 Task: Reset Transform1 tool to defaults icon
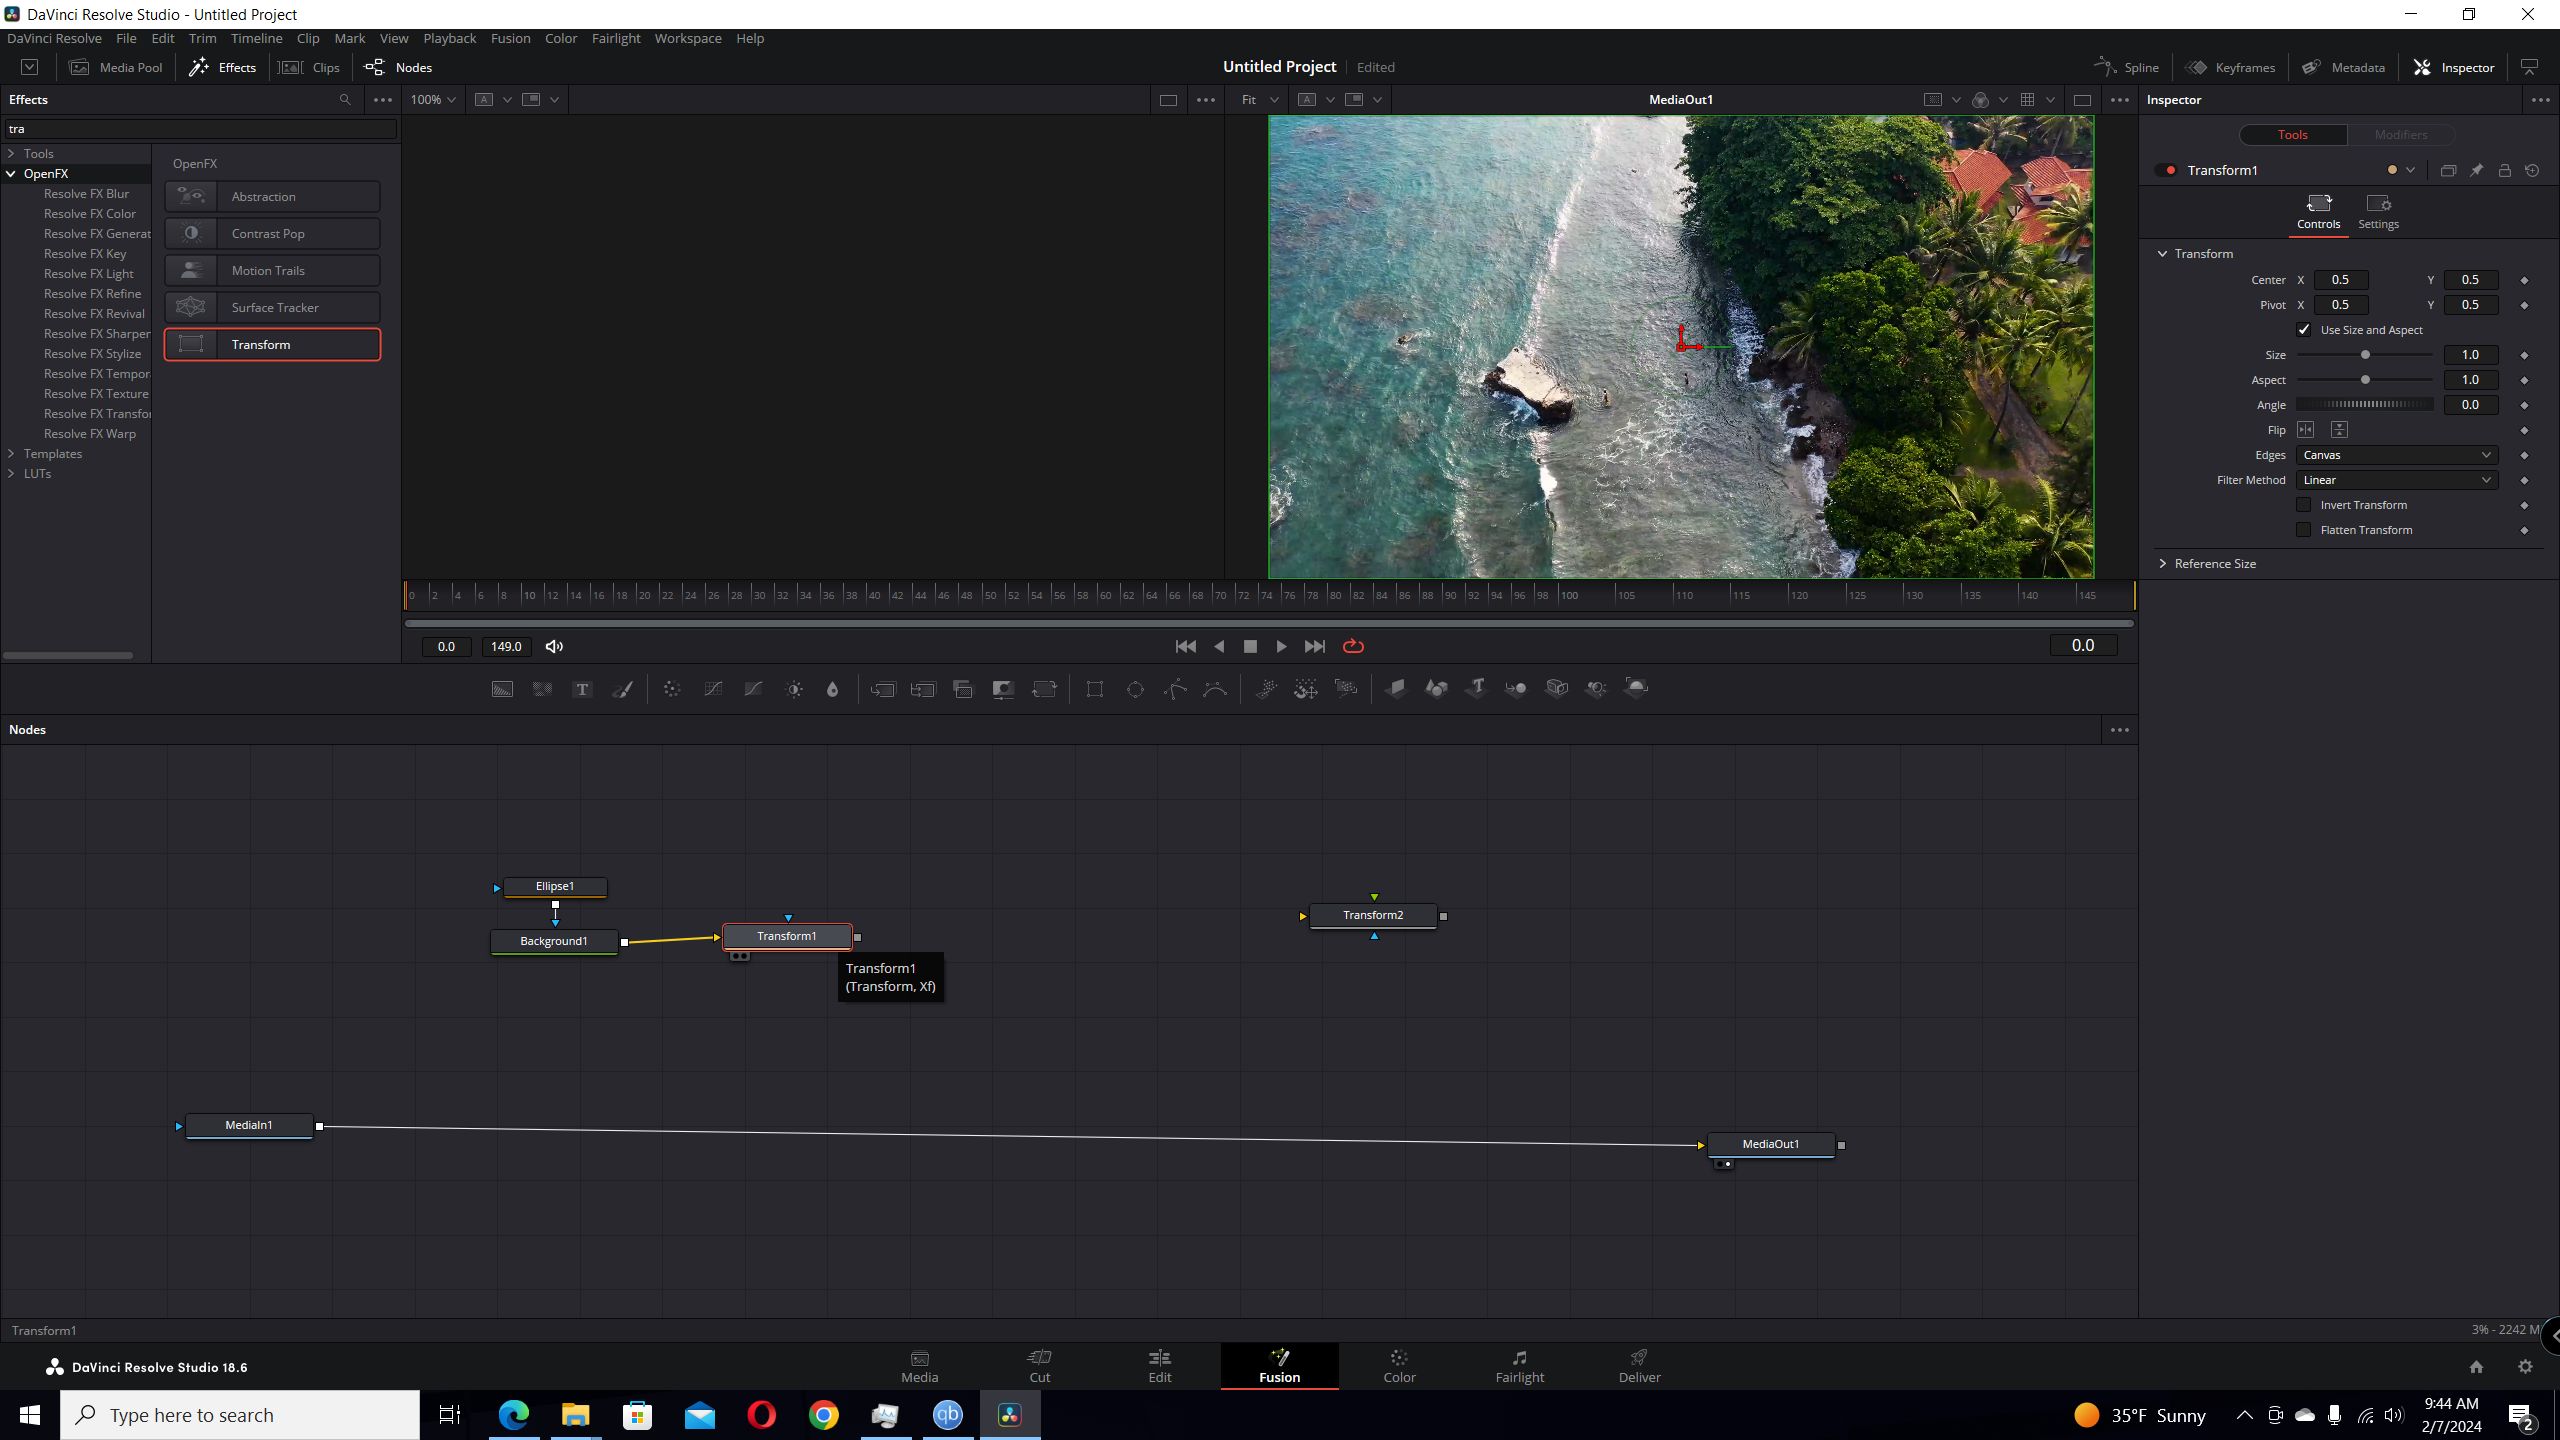2532,171
